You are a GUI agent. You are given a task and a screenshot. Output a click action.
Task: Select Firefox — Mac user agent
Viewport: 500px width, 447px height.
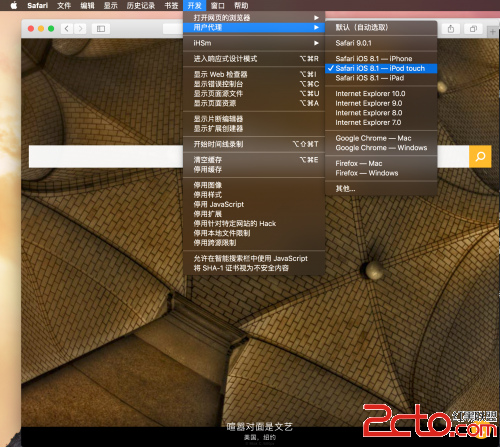pyautogui.click(x=381, y=163)
